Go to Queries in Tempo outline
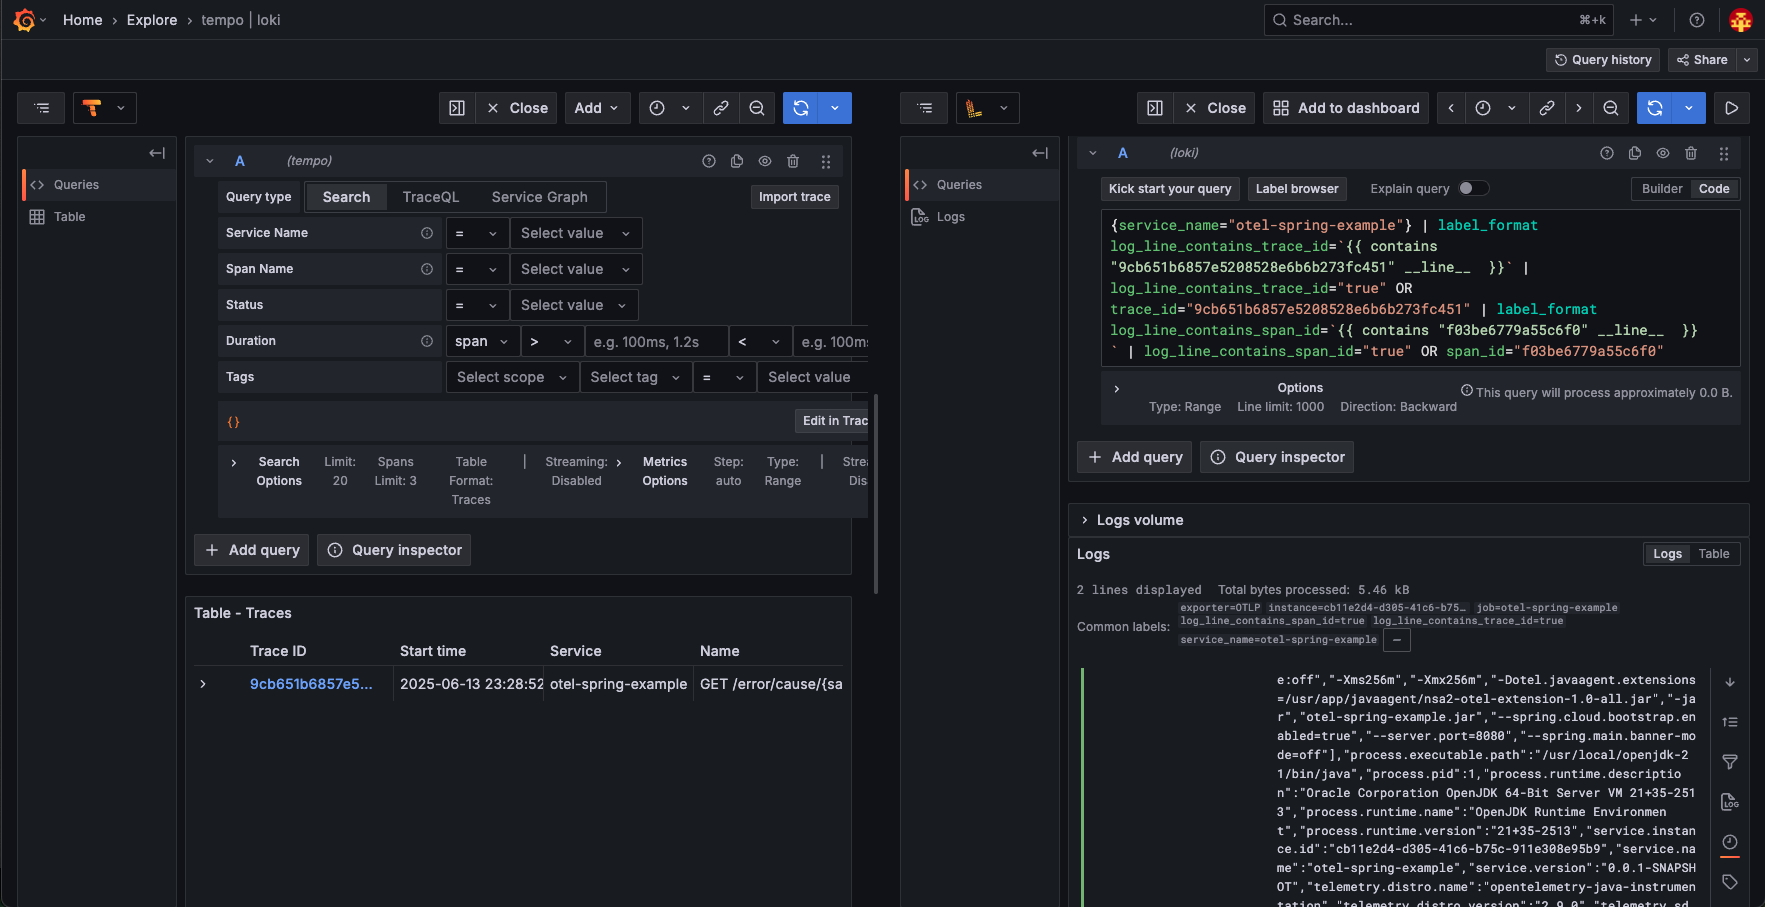Viewport: 1765px width, 907px height. (x=98, y=185)
